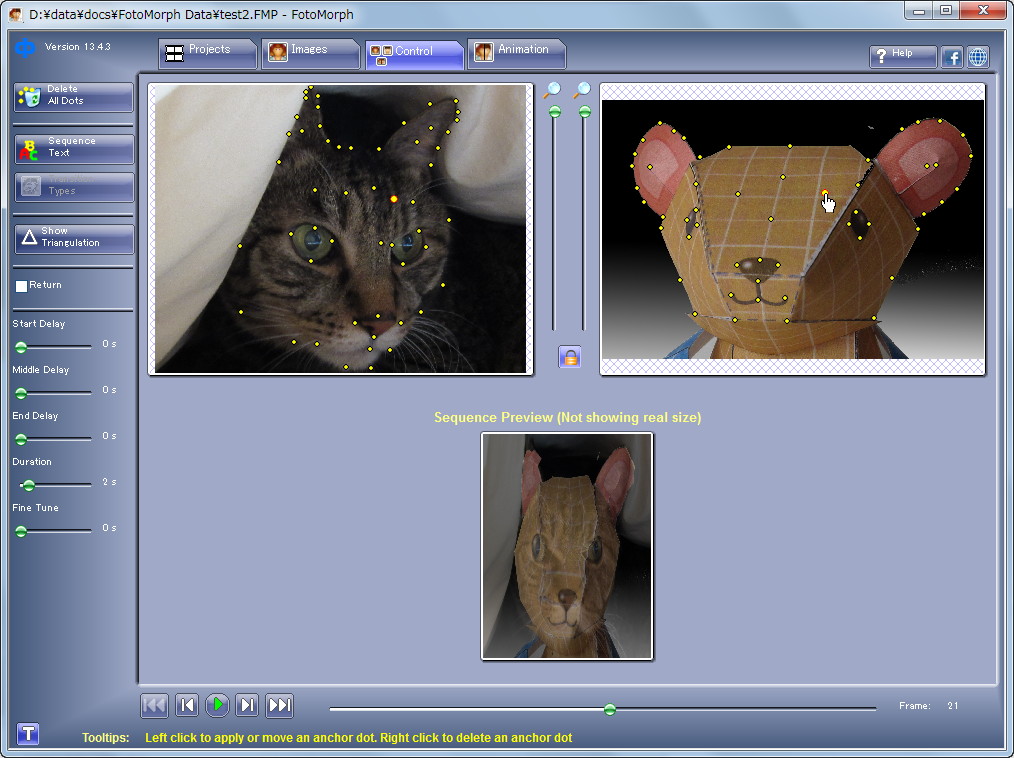Open Help
The width and height of the screenshot is (1014, 758).
pyautogui.click(x=903, y=56)
